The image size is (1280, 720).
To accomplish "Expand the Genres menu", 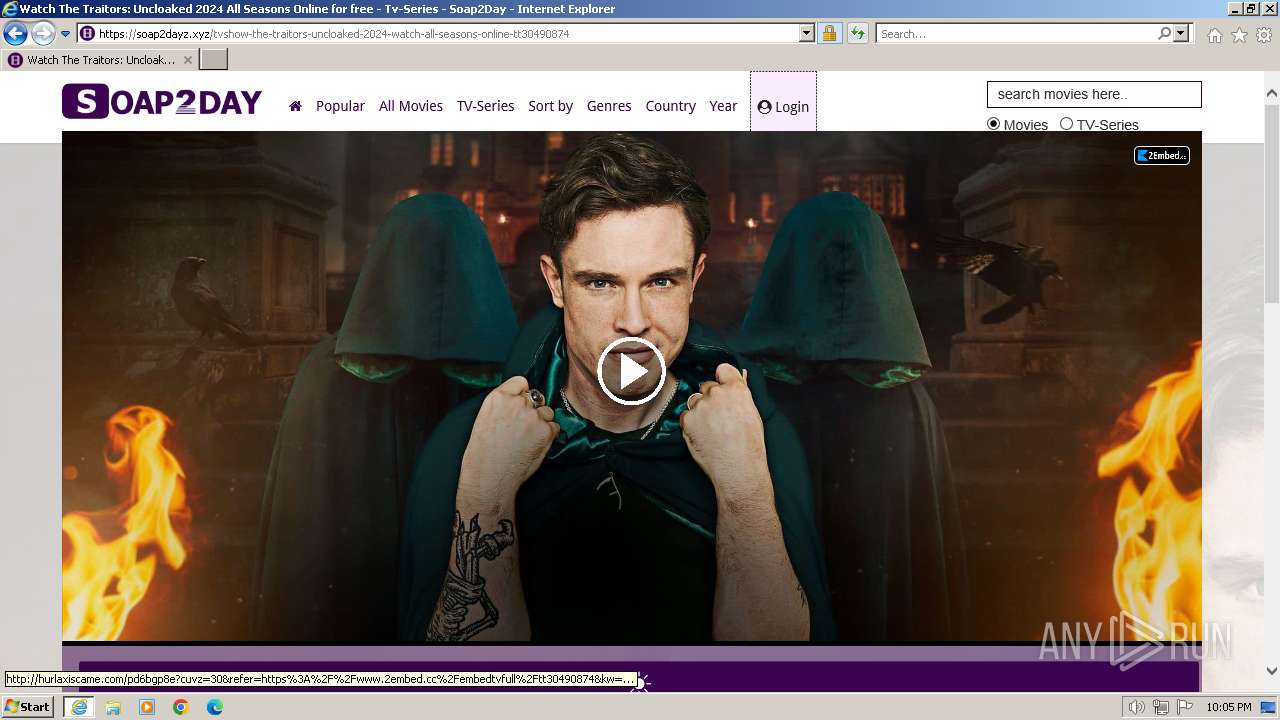I will pyautogui.click(x=609, y=106).
